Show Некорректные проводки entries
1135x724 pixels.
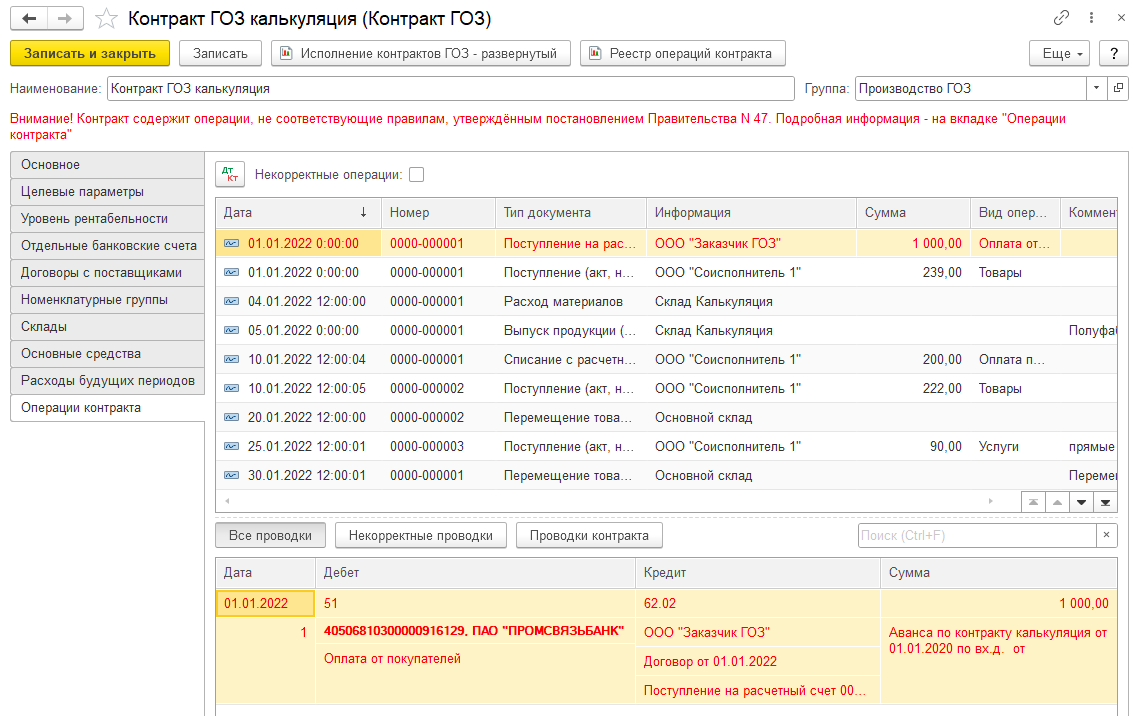pyautogui.click(x=420, y=536)
